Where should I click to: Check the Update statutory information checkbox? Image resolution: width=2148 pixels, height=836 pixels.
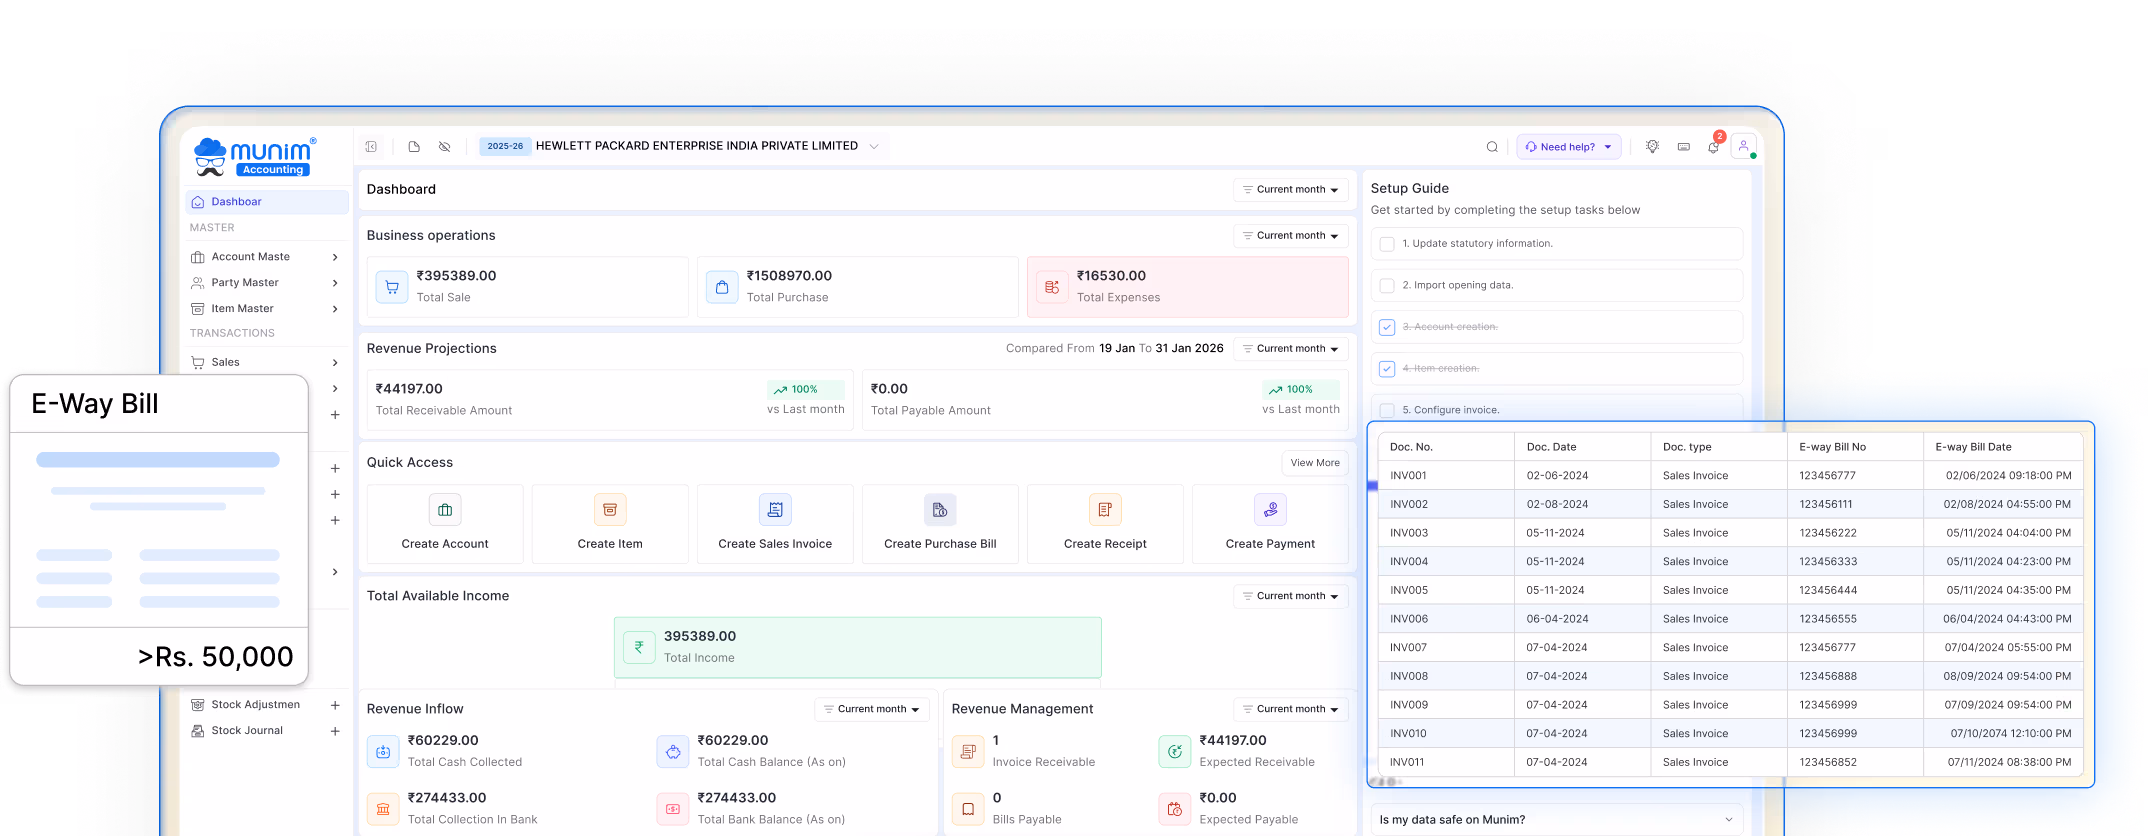1387,244
